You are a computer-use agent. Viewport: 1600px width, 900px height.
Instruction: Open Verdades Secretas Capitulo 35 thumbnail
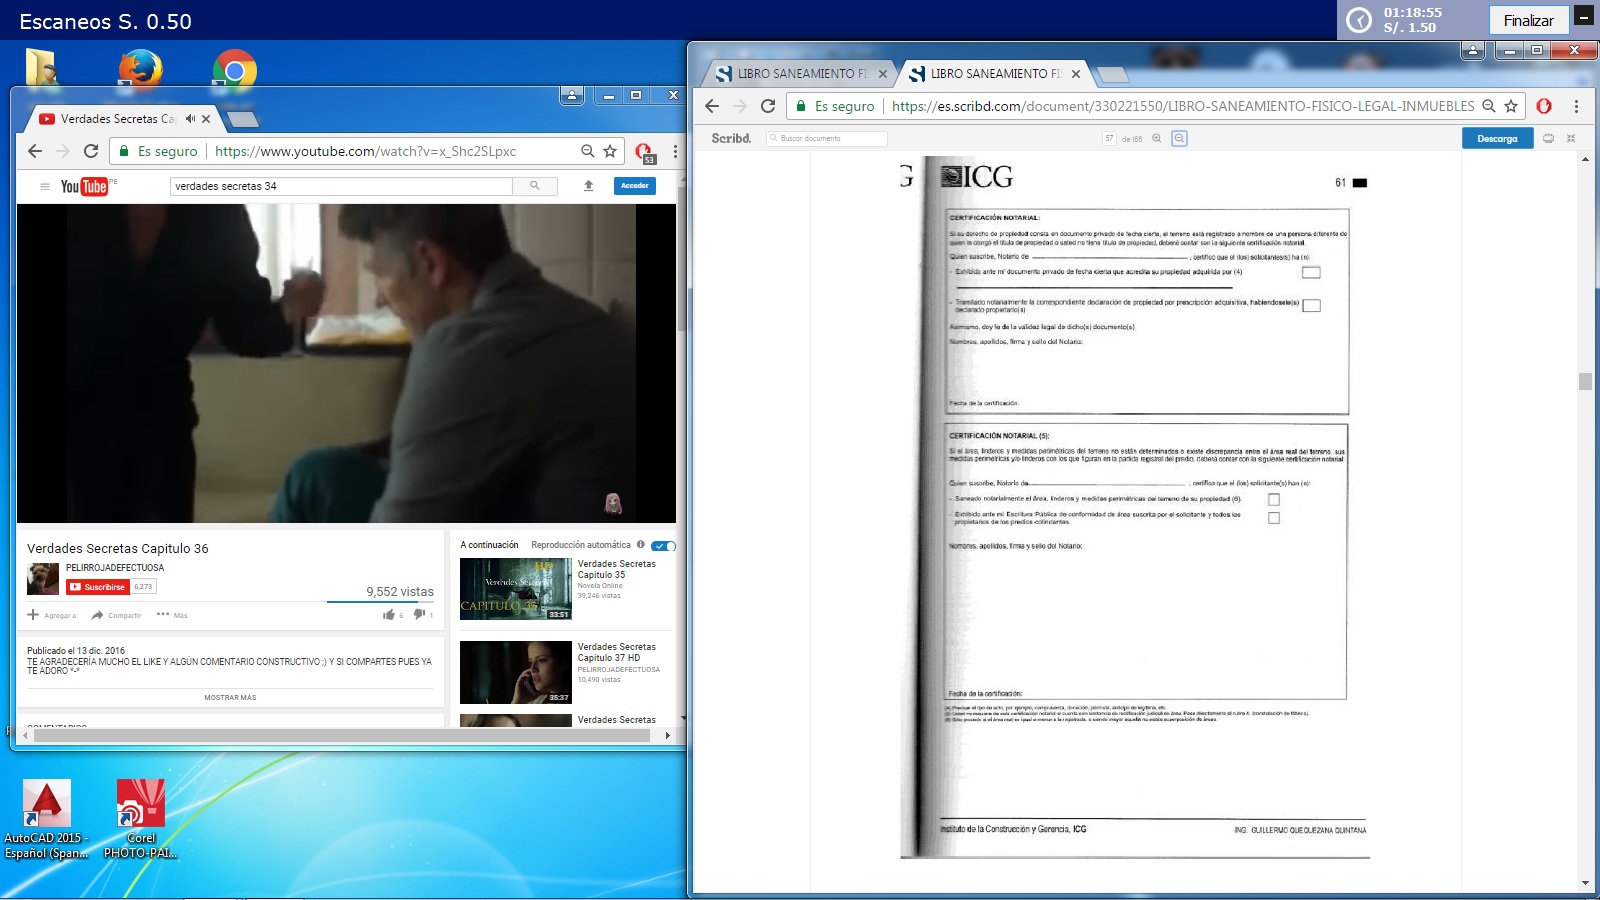click(x=515, y=589)
